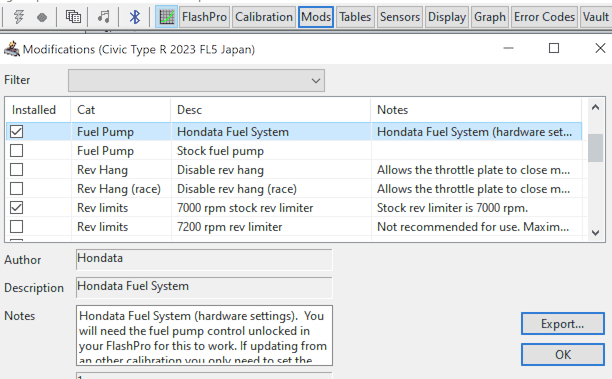Sort by the Installed column header
Screen dimensions: 612x379
point(38,110)
